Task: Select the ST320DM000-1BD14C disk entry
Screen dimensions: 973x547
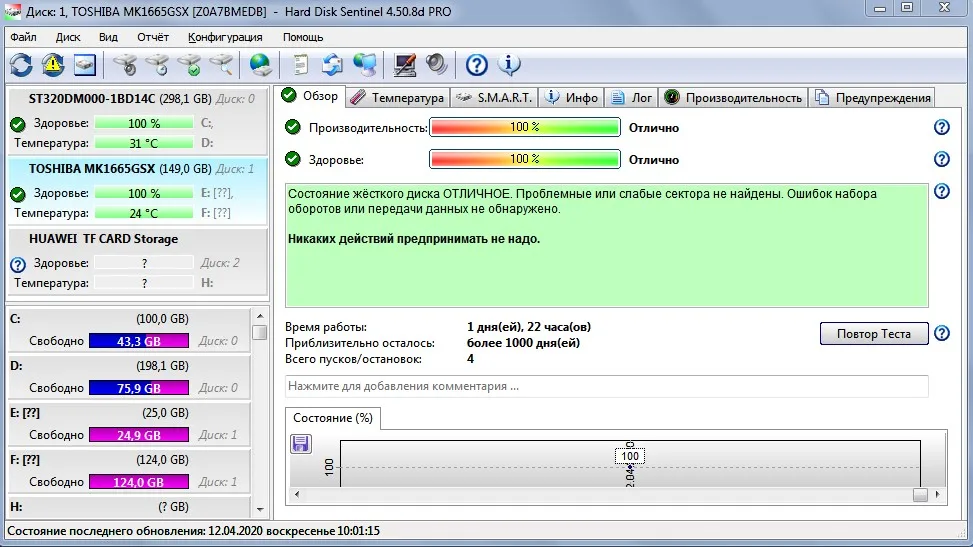Action: pyautogui.click(x=137, y=120)
